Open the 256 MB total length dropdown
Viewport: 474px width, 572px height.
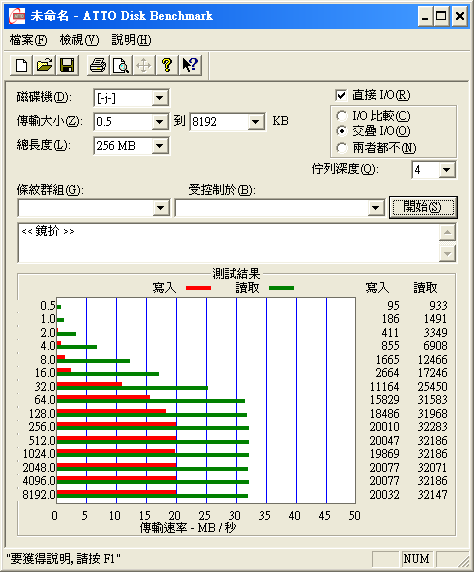click(159, 146)
